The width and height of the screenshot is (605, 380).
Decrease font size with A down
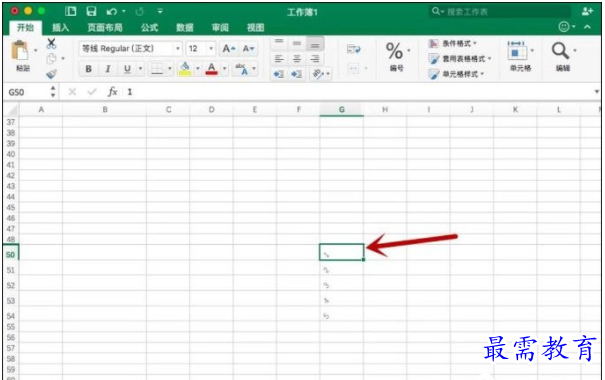248,49
